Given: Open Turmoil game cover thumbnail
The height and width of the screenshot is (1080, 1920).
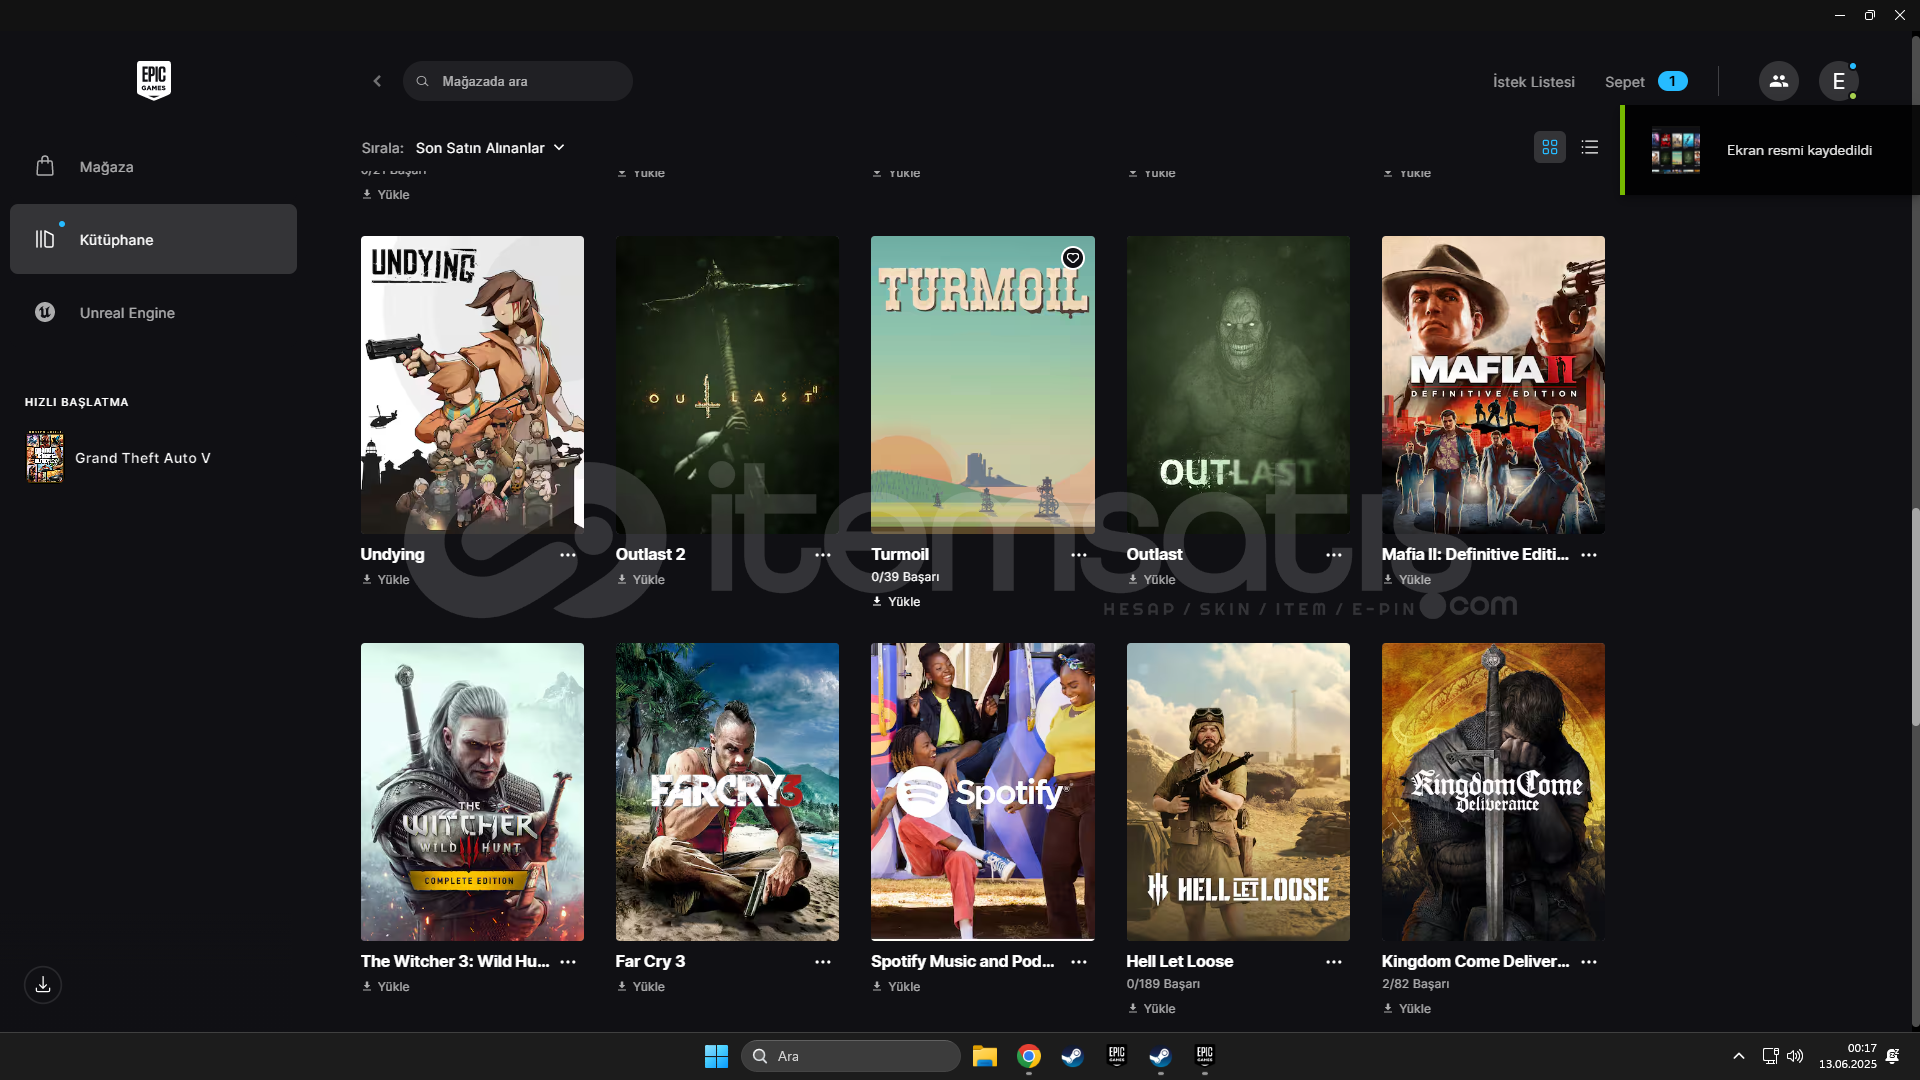Looking at the screenshot, I should pos(983,385).
